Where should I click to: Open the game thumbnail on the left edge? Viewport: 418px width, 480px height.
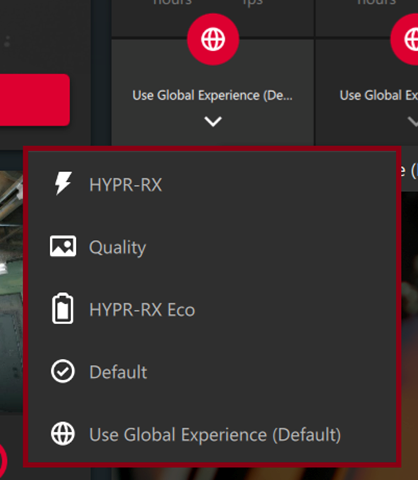click(x=11, y=293)
